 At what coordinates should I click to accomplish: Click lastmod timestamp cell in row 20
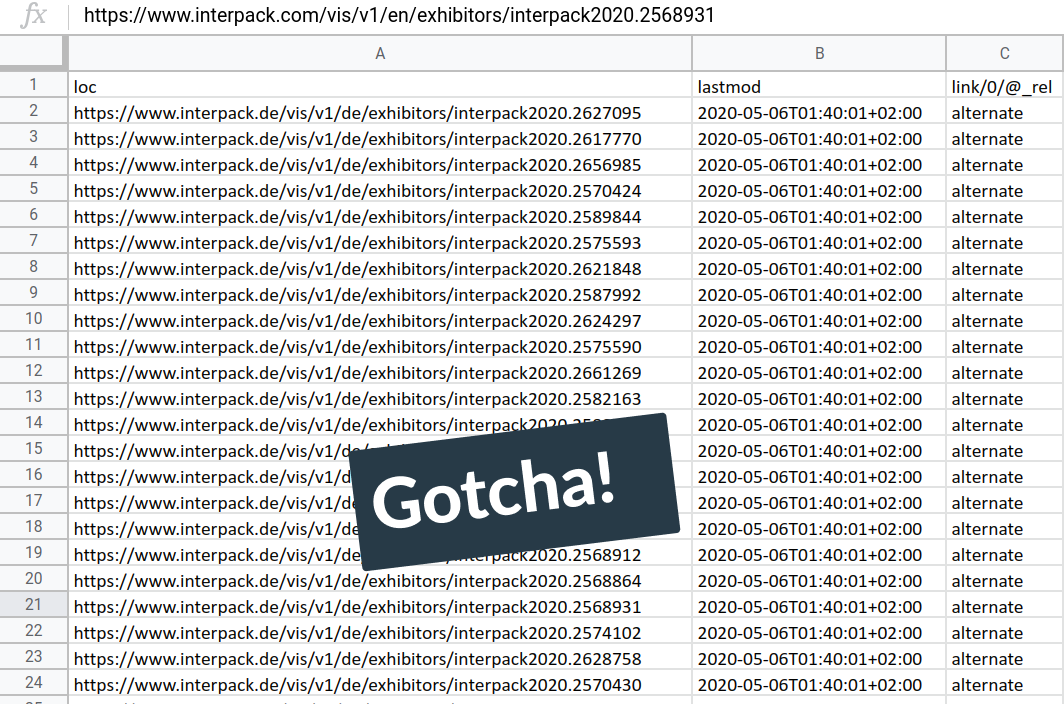click(x=819, y=581)
